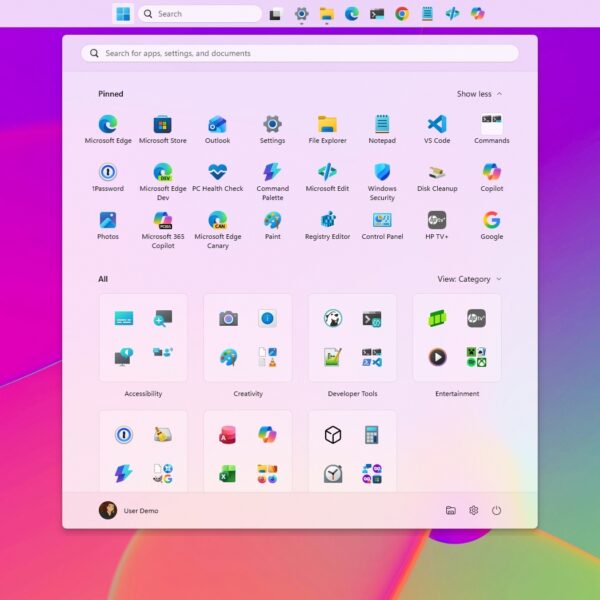The width and height of the screenshot is (600, 600).
Task: Open Windows Security
Action: pyautogui.click(x=382, y=182)
